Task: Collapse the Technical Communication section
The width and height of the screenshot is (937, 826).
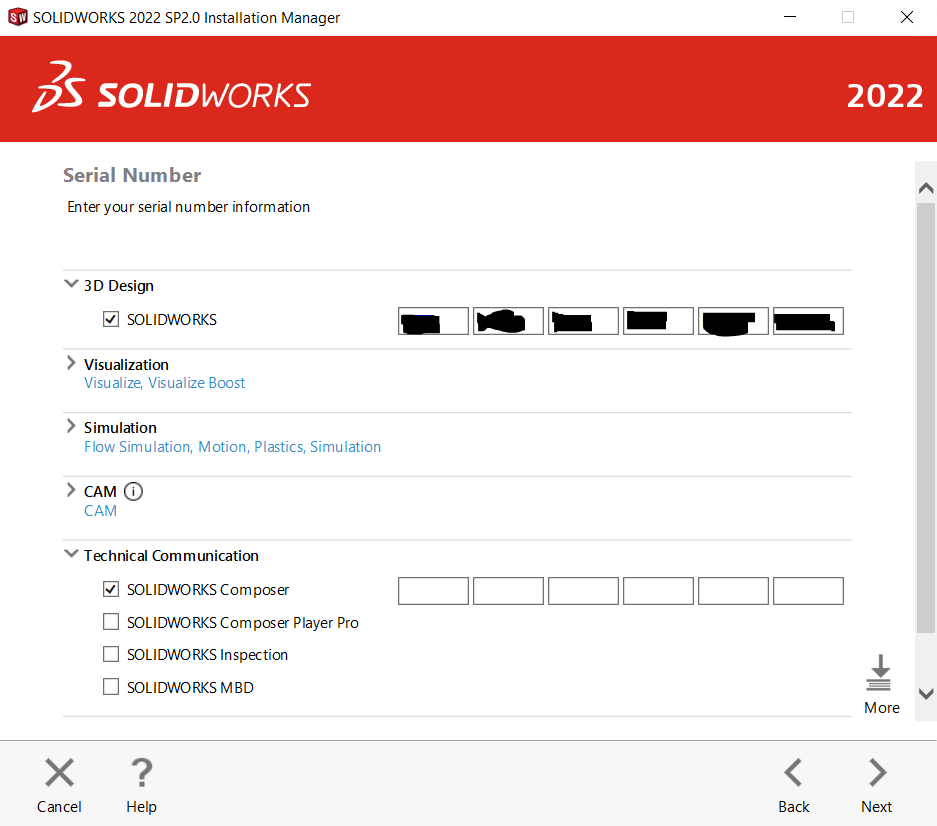Action: [x=71, y=555]
